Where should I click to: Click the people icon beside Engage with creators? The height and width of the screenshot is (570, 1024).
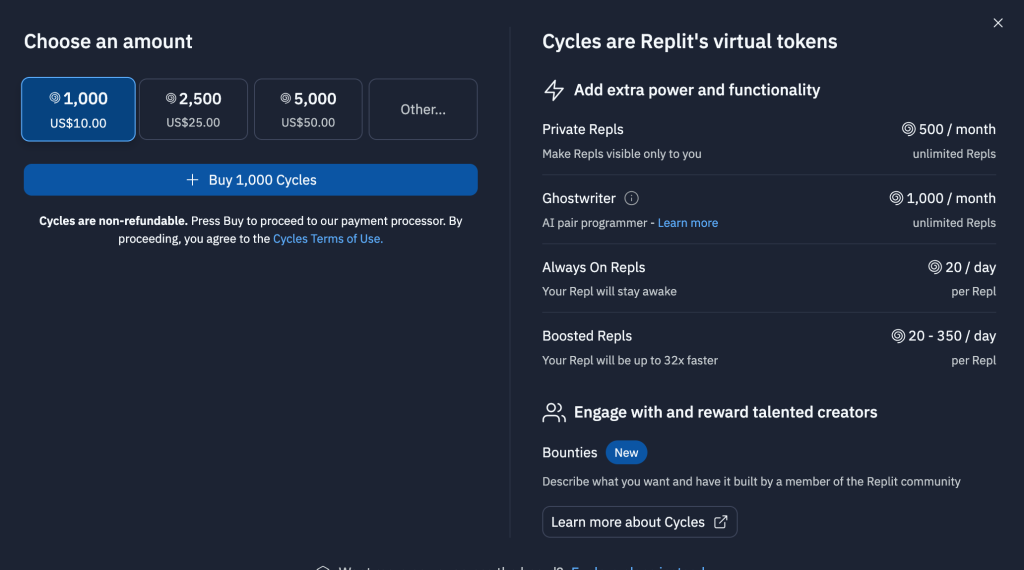pos(554,412)
